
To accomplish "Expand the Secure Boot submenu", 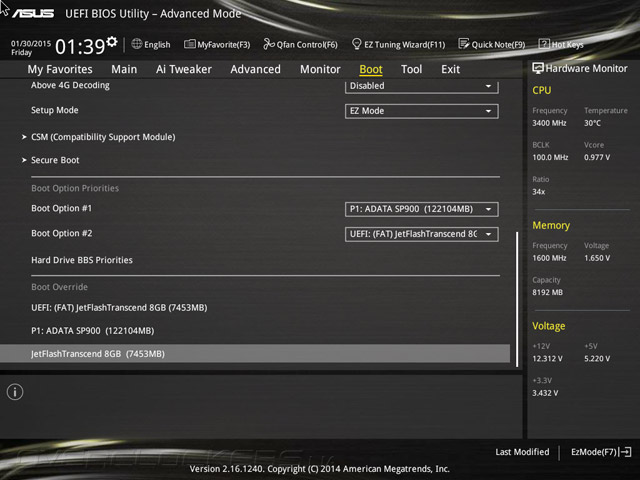I will (55, 160).
